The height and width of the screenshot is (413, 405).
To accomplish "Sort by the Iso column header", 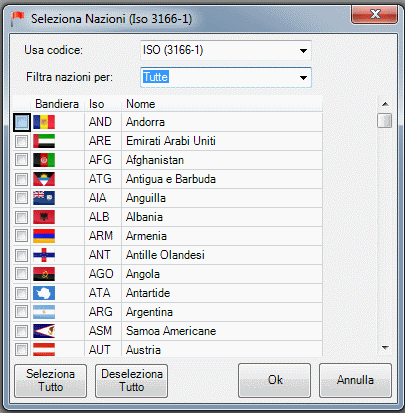I will point(97,104).
